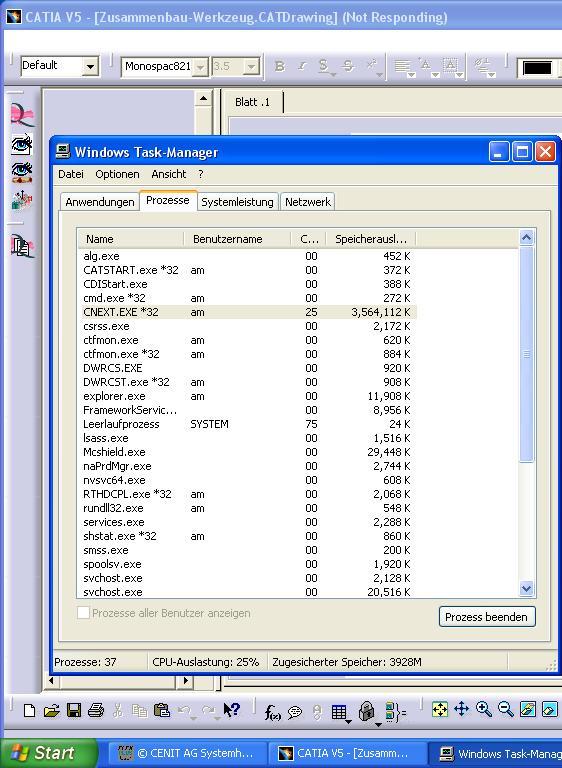The height and width of the screenshot is (768, 562).
Task: Open the Formula f(x) tool
Action: tap(272, 712)
